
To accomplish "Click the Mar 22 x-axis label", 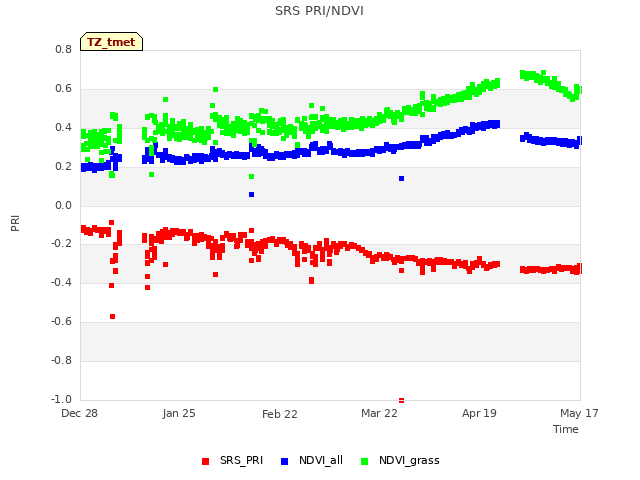I will click(x=379, y=413).
